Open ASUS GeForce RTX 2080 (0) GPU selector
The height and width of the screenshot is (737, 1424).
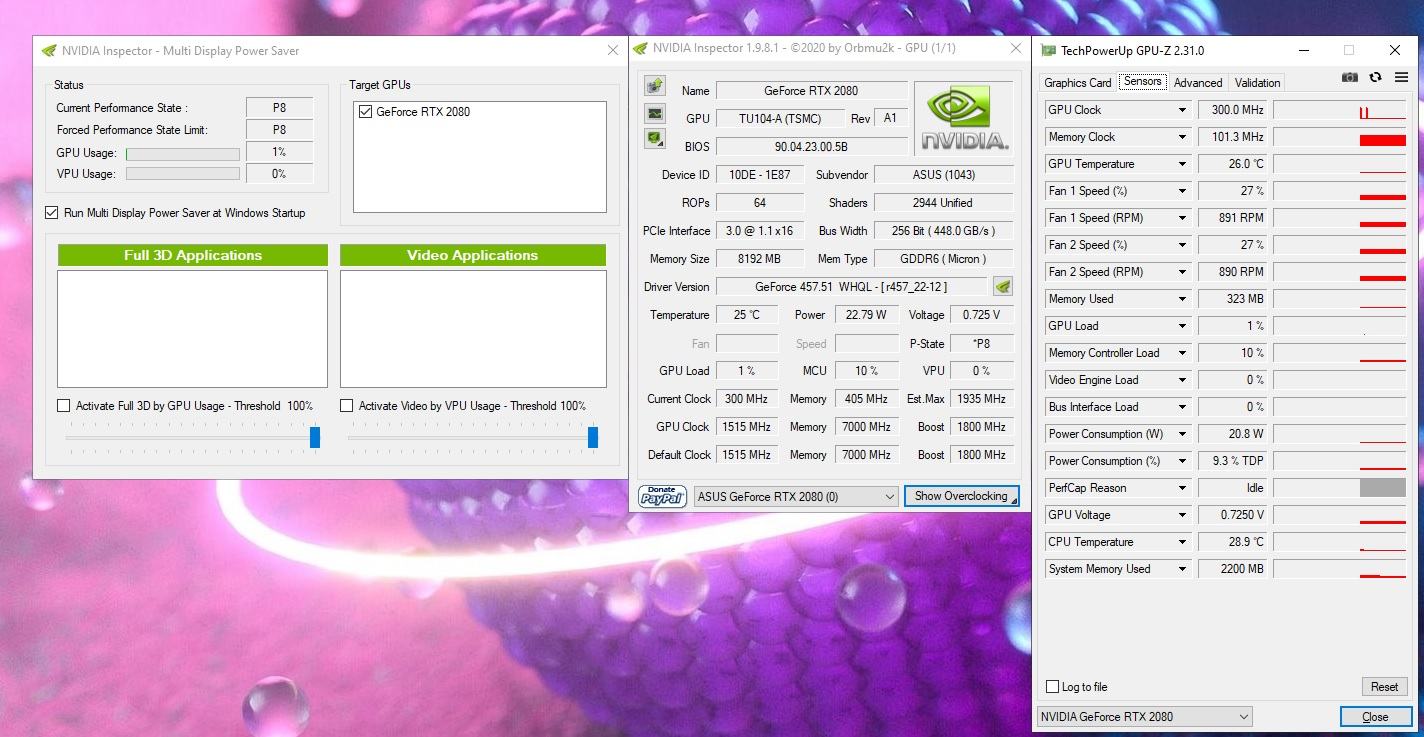pyautogui.click(x=796, y=496)
